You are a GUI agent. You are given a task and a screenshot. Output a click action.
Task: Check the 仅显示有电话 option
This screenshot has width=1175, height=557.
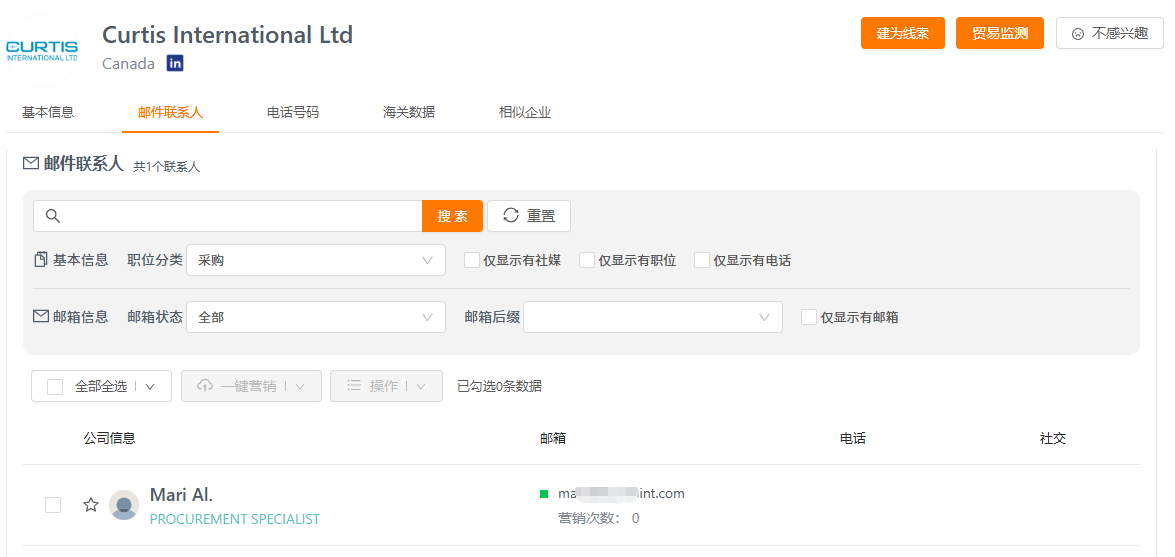702,260
